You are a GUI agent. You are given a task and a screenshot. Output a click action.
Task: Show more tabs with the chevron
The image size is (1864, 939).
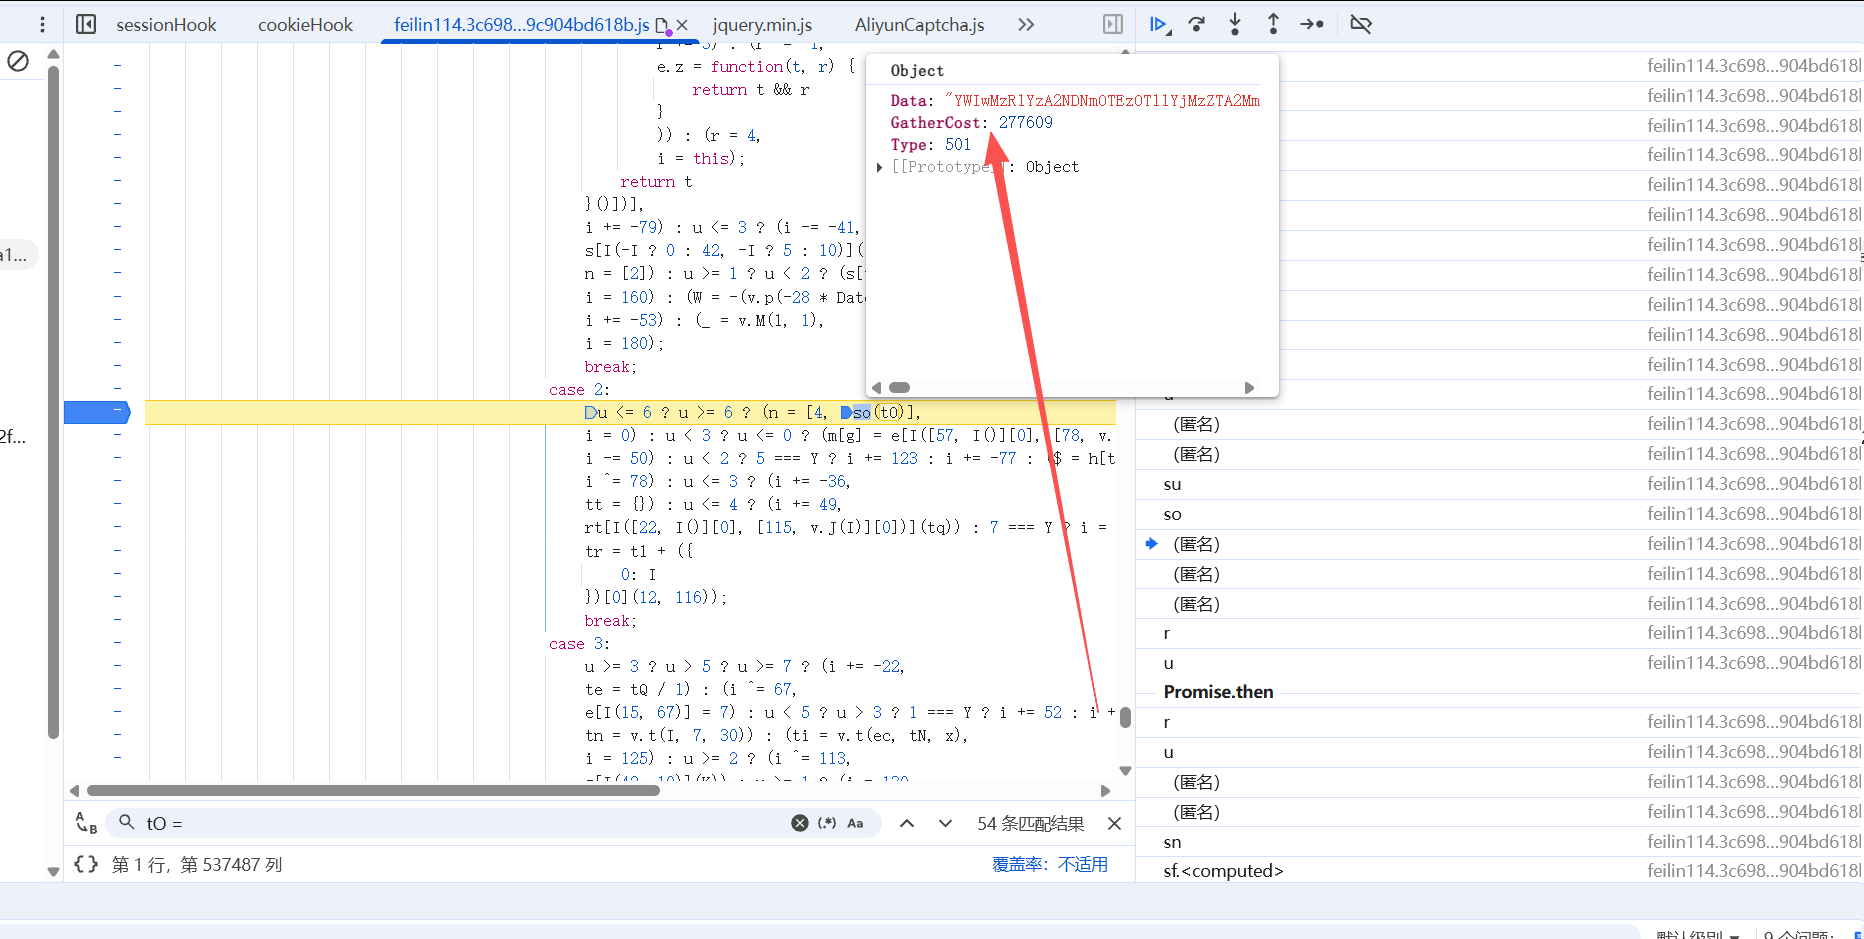click(x=1026, y=24)
